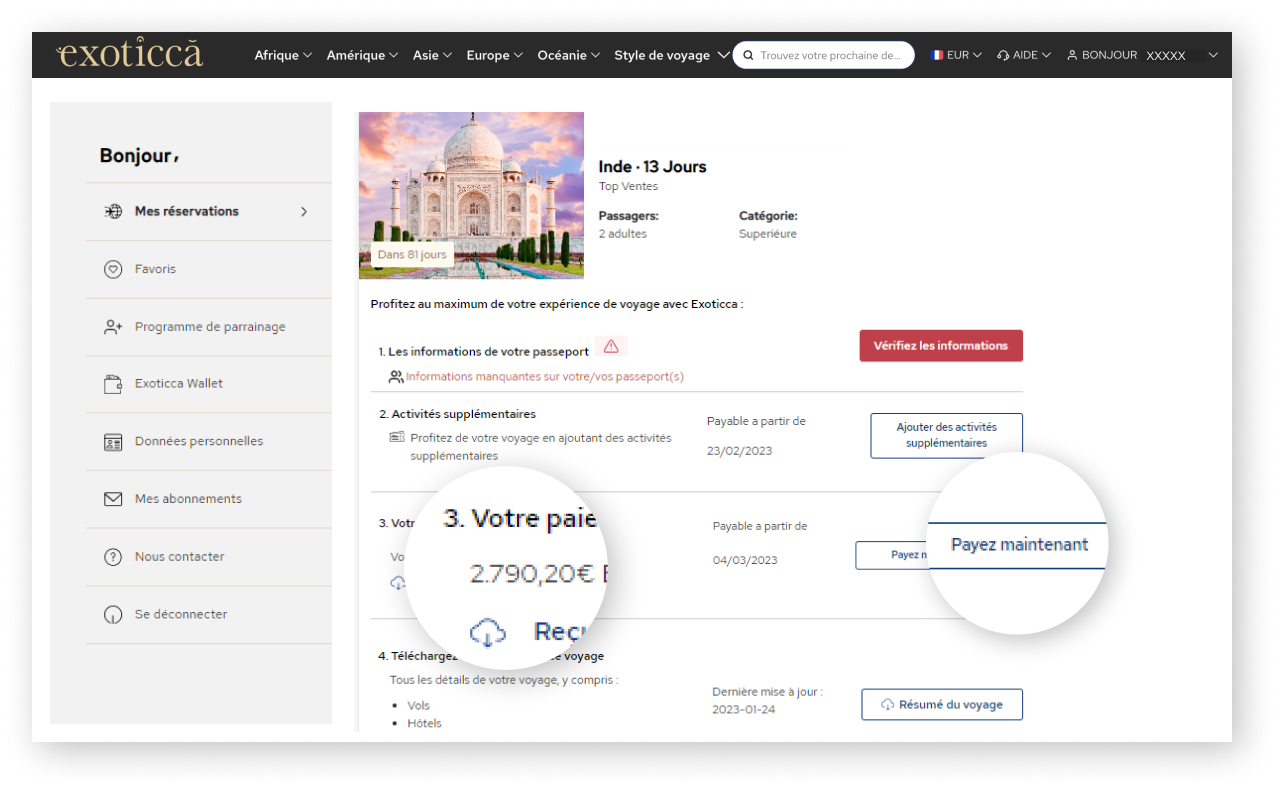Image resolution: width=1280 pixels, height=790 pixels.
Task: Click the 2 adultes passenger count
Action: click(622, 233)
